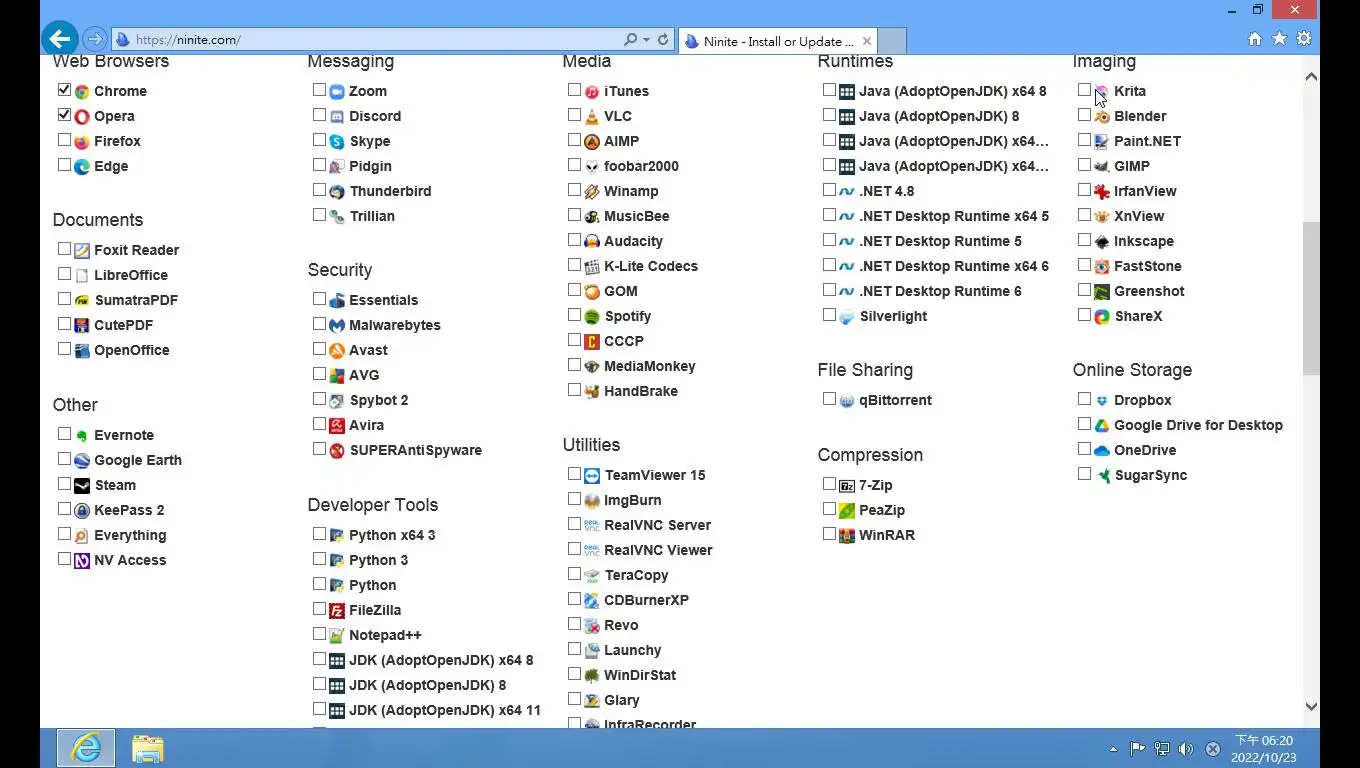The width and height of the screenshot is (1360, 768).
Task: Open a new blank browser tab
Action: pos(892,41)
